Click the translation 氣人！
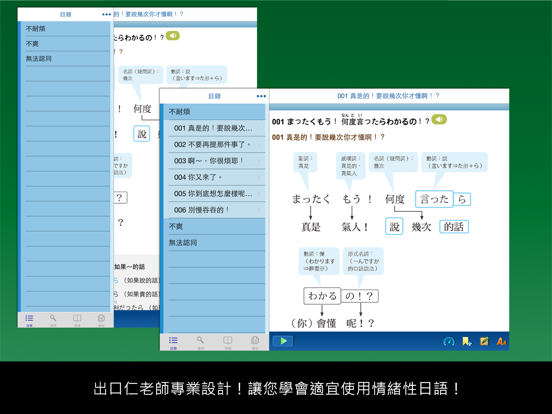This screenshot has width=552, height=414. pos(355,227)
